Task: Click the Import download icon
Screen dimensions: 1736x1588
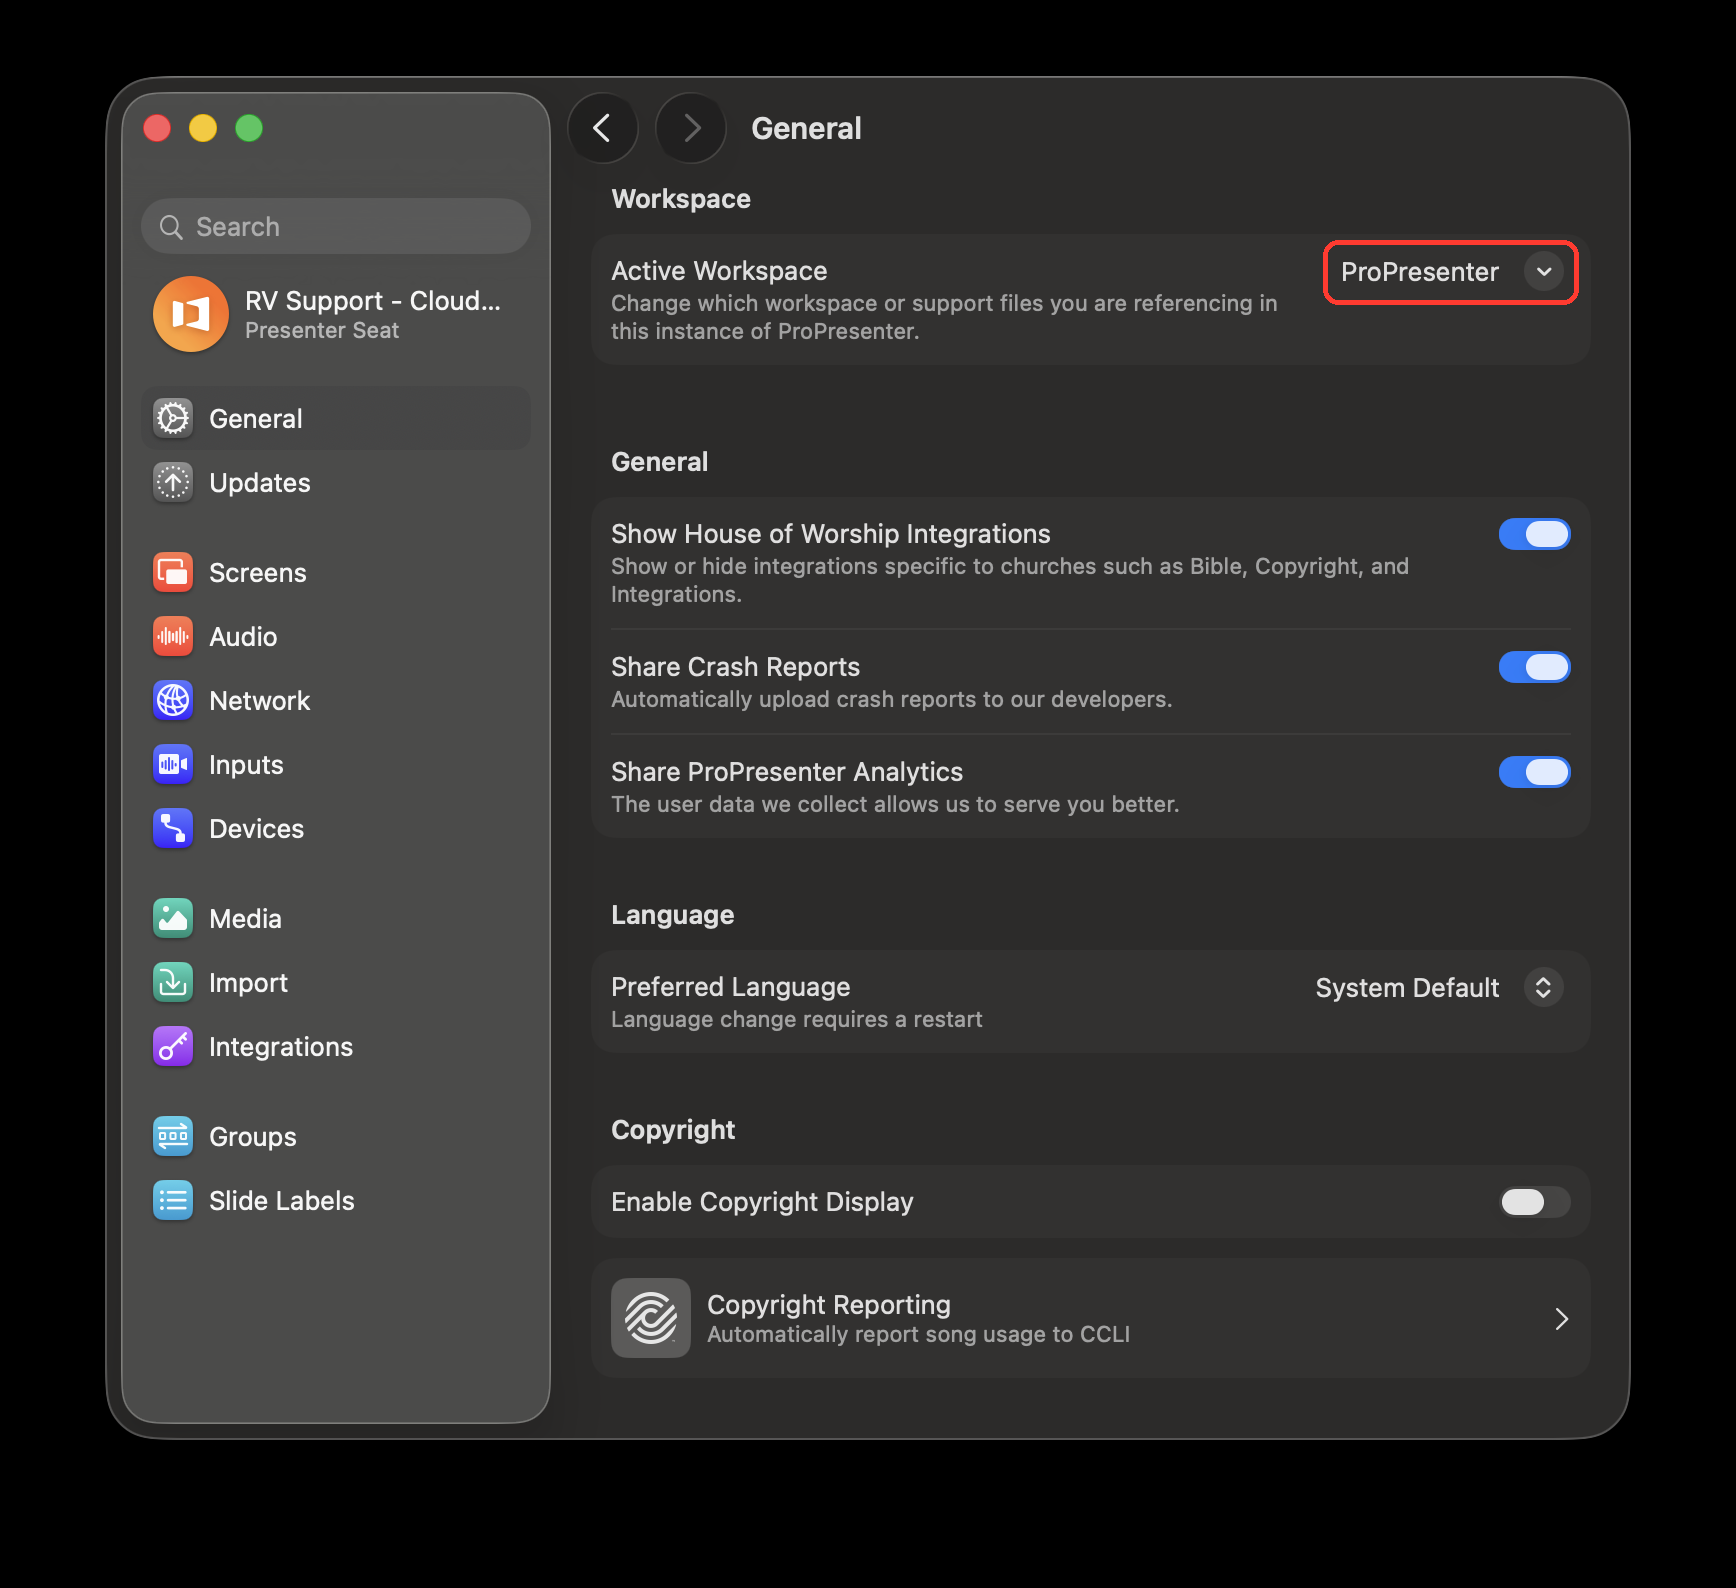Action: (x=173, y=982)
